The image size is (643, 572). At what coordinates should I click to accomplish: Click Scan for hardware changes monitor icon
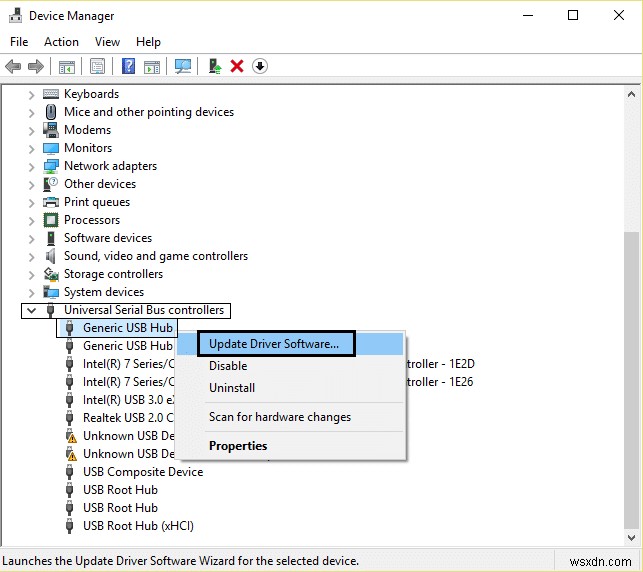click(183, 66)
